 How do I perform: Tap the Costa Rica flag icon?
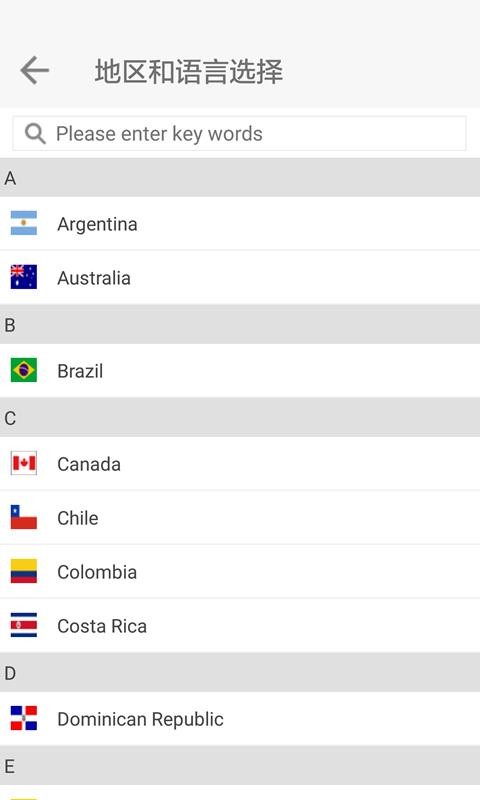(23, 625)
